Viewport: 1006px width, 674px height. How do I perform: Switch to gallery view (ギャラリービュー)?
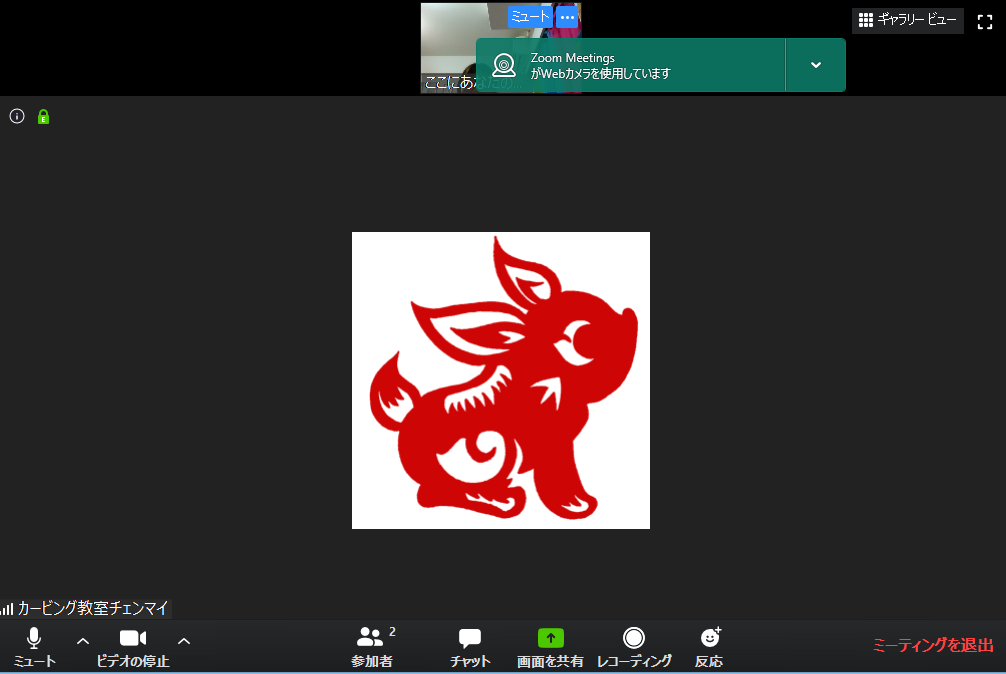click(x=908, y=20)
